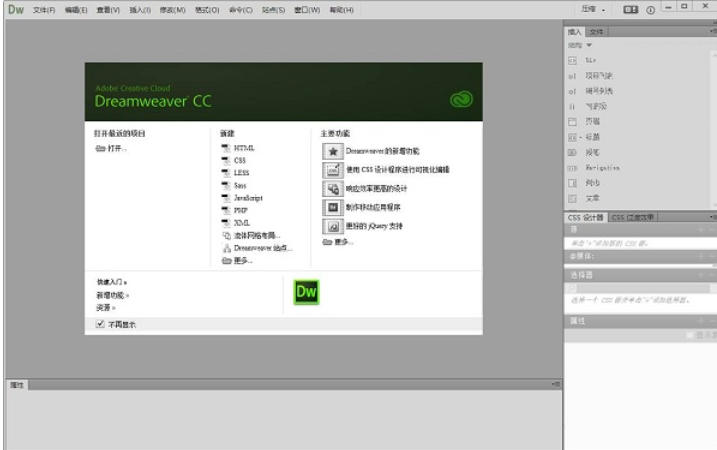Viewport: 717px width, 450px height.
Task: Click the 属性 tab of the bottom panel
Action: pos(17,385)
